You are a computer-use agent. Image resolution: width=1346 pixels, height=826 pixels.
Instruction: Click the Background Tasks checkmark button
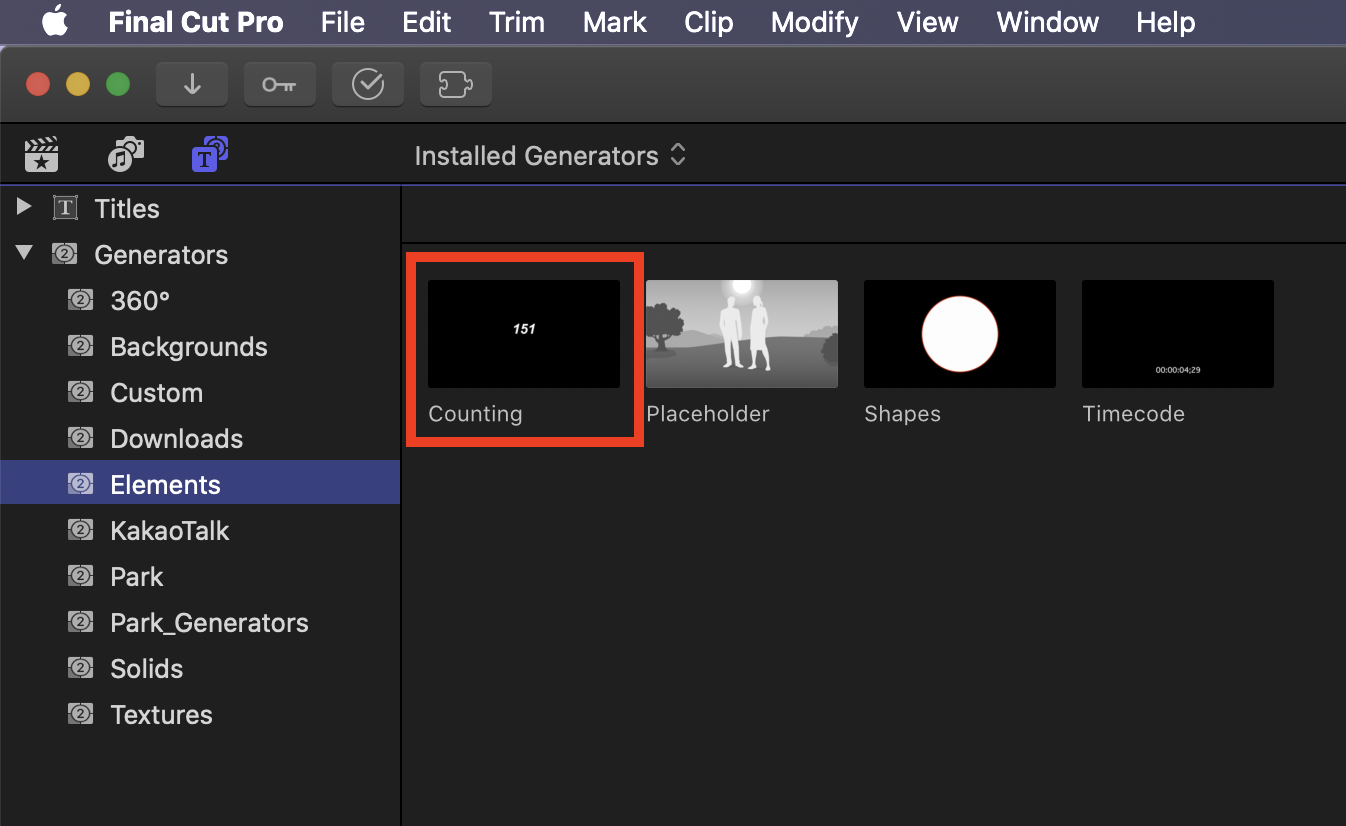coord(368,84)
